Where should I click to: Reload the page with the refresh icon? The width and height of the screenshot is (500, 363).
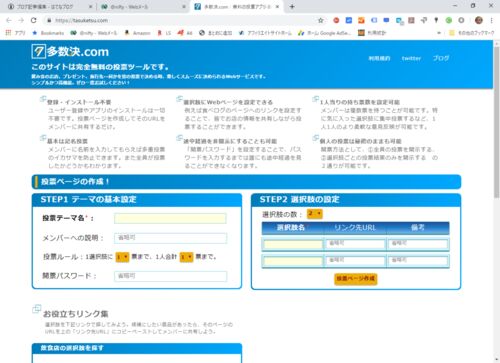coord(34,20)
